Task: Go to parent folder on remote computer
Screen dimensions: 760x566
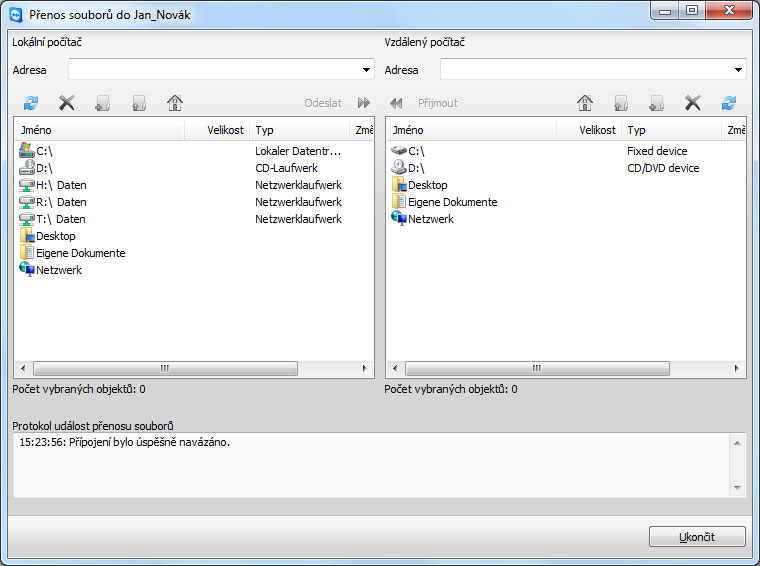Action: [621, 103]
